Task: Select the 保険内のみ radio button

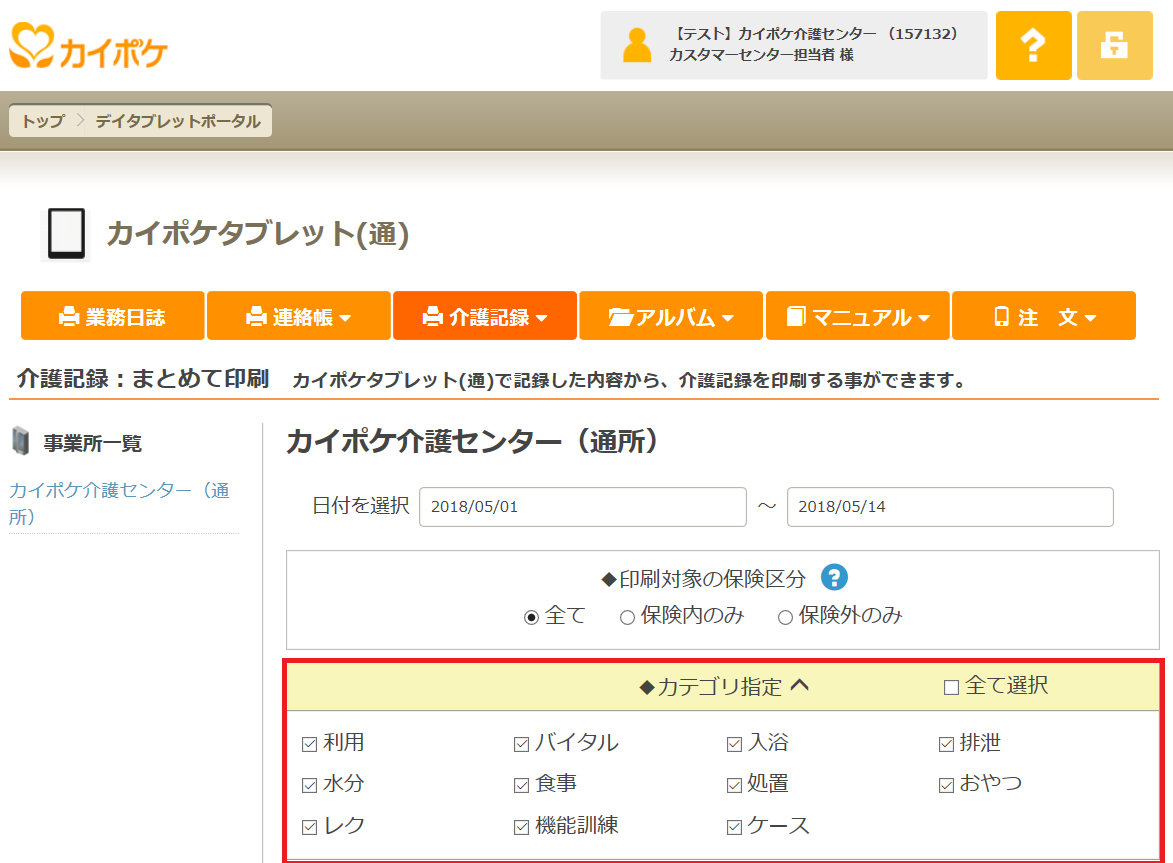Action: pos(627,618)
